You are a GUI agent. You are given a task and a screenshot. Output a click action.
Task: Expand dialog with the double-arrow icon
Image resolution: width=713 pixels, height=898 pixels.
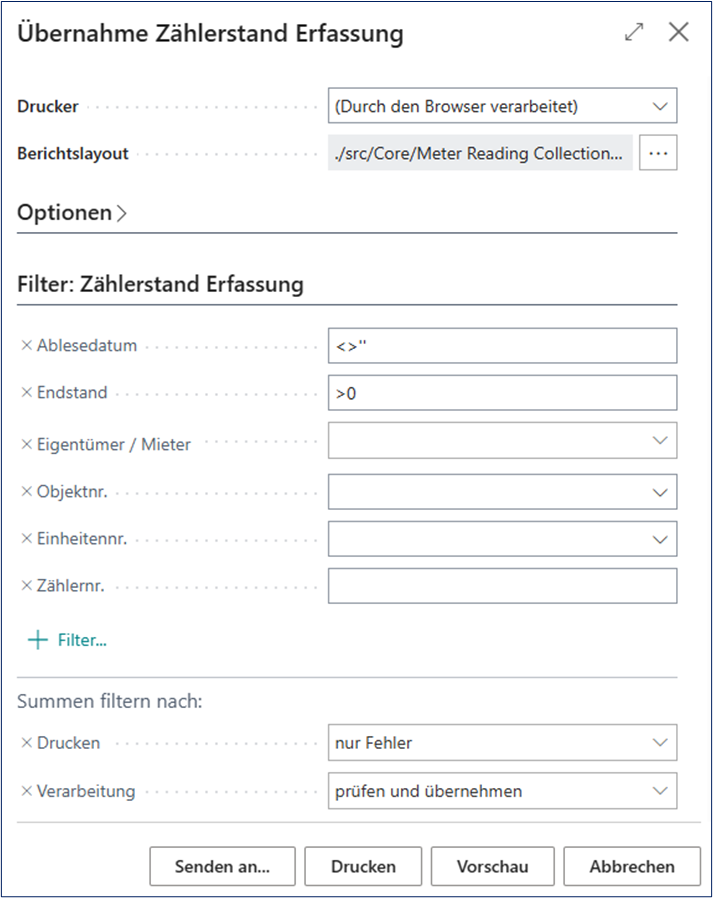pos(634,32)
